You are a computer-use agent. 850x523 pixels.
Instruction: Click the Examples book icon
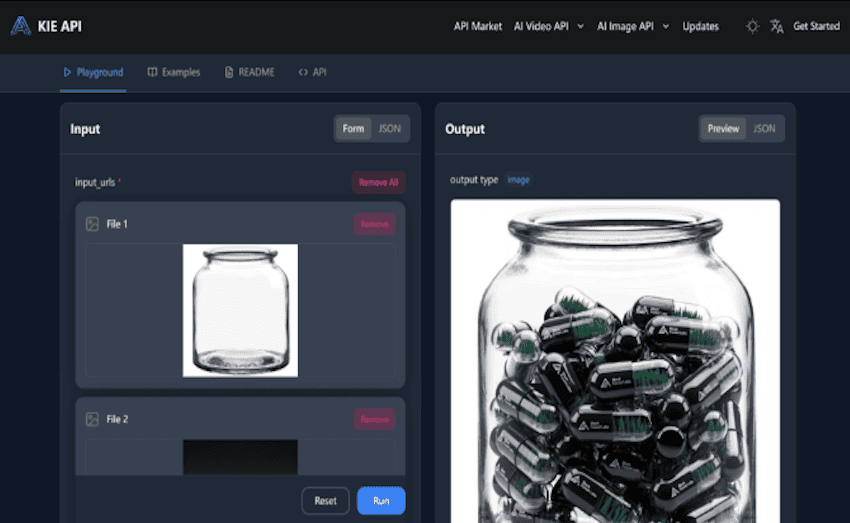(152, 72)
